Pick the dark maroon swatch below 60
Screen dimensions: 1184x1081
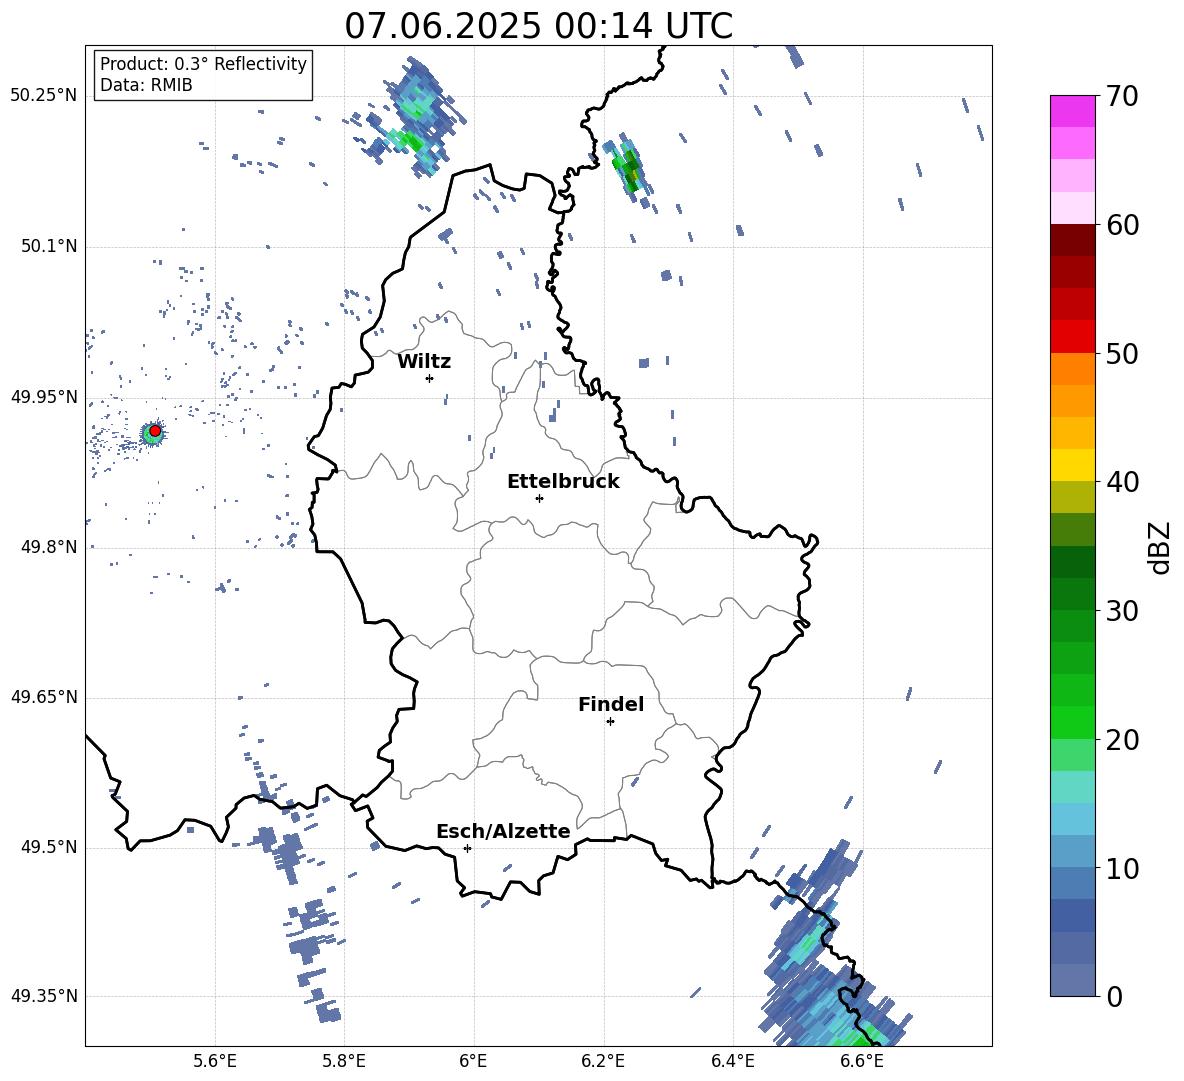tap(1072, 240)
